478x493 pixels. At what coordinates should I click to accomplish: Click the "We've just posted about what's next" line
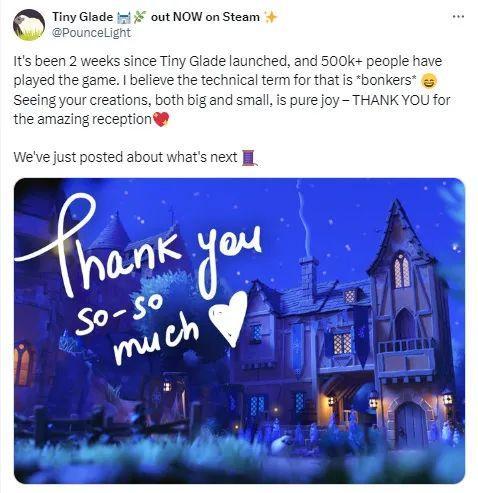tap(125, 157)
